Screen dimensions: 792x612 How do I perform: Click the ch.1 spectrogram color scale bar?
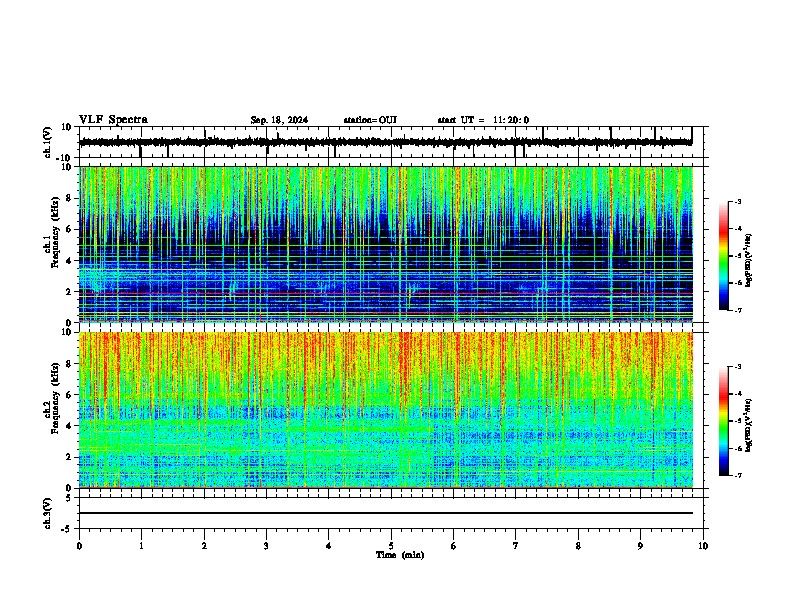[724, 256]
